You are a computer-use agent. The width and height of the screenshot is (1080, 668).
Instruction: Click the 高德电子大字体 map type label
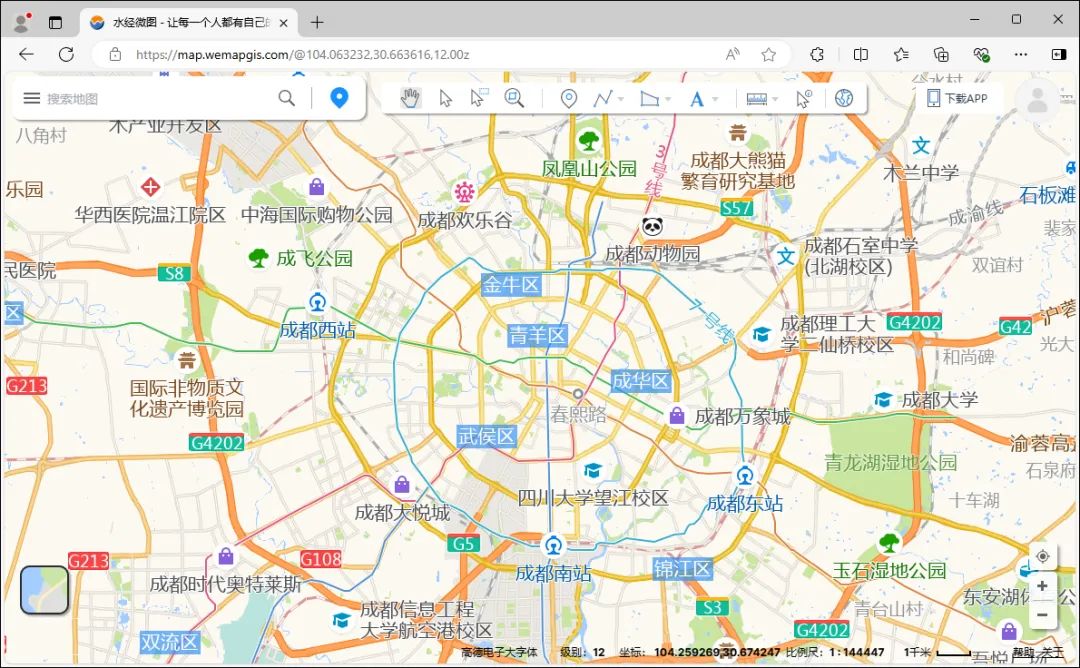tap(499, 652)
